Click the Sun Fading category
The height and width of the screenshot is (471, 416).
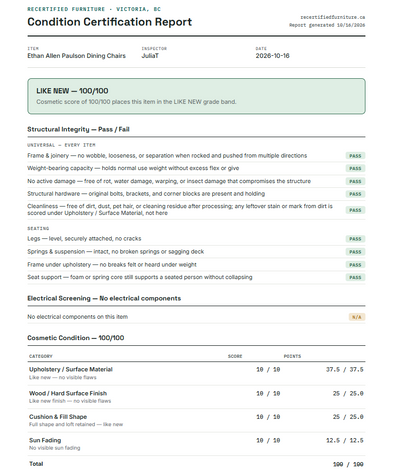tap(45, 440)
